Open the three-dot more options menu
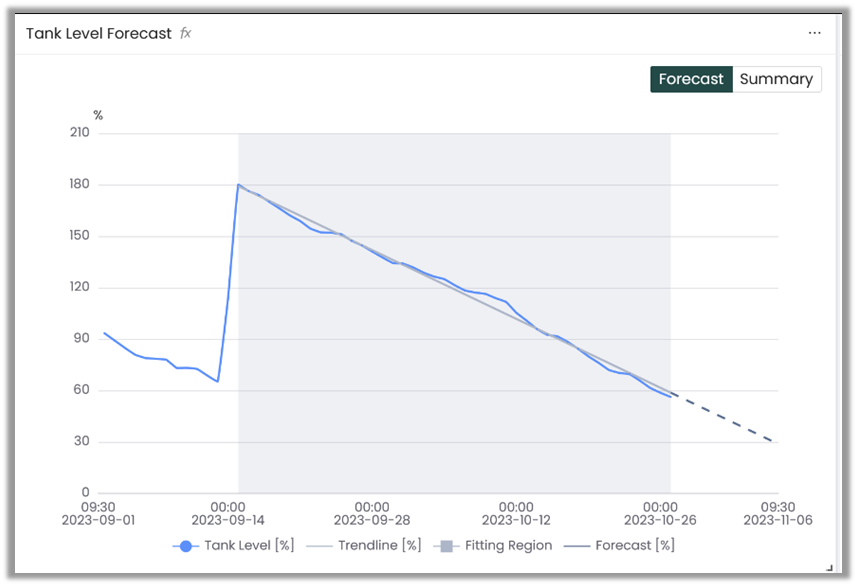The height and width of the screenshot is (586, 857). click(815, 33)
